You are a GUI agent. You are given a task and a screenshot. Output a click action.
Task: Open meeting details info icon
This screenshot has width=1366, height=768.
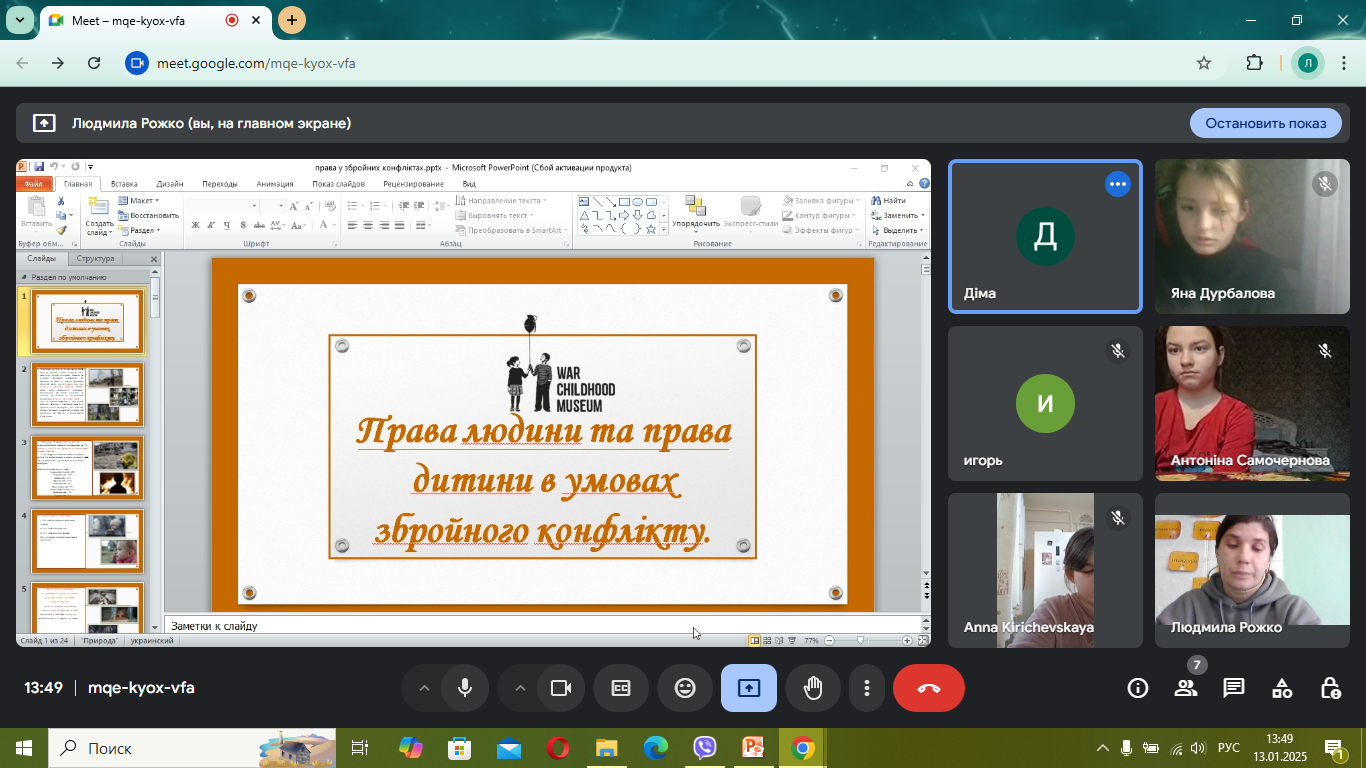click(x=1138, y=688)
